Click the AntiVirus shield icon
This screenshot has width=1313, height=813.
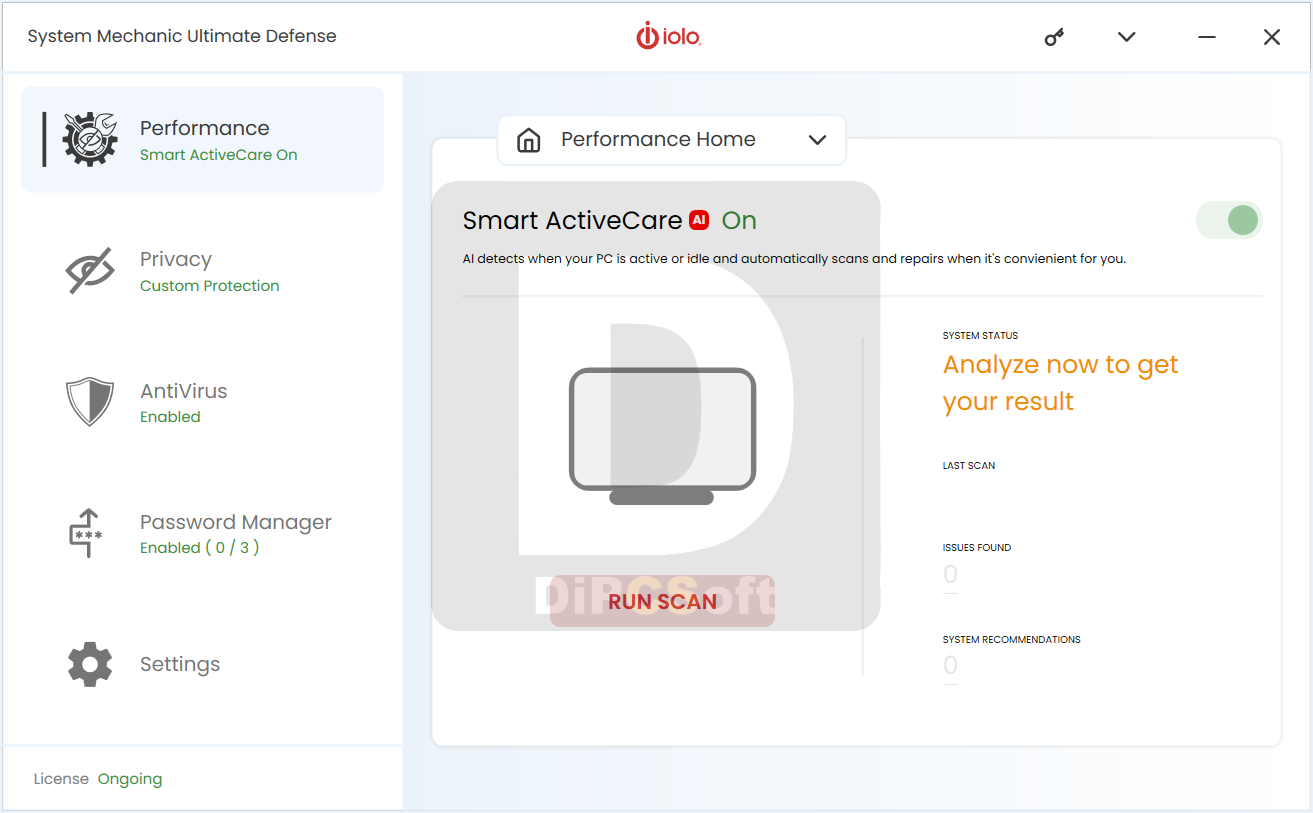(x=90, y=402)
